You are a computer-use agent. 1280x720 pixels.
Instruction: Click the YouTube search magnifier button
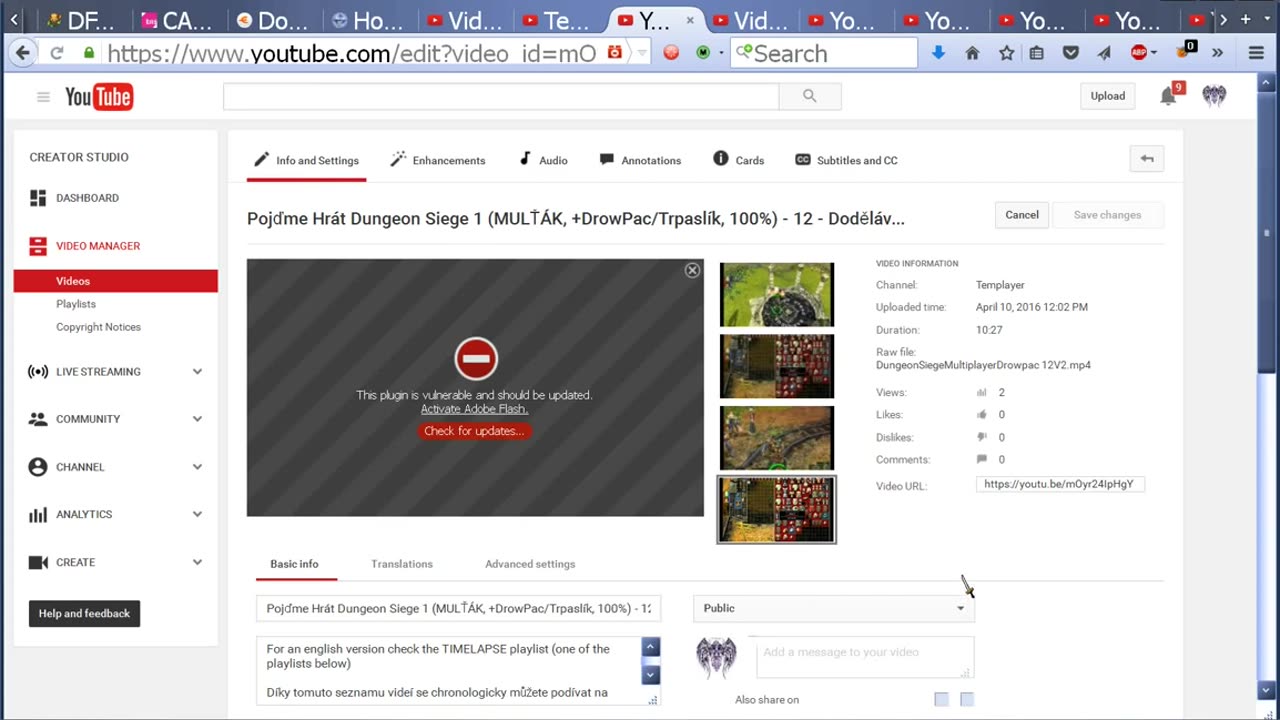(x=810, y=96)
